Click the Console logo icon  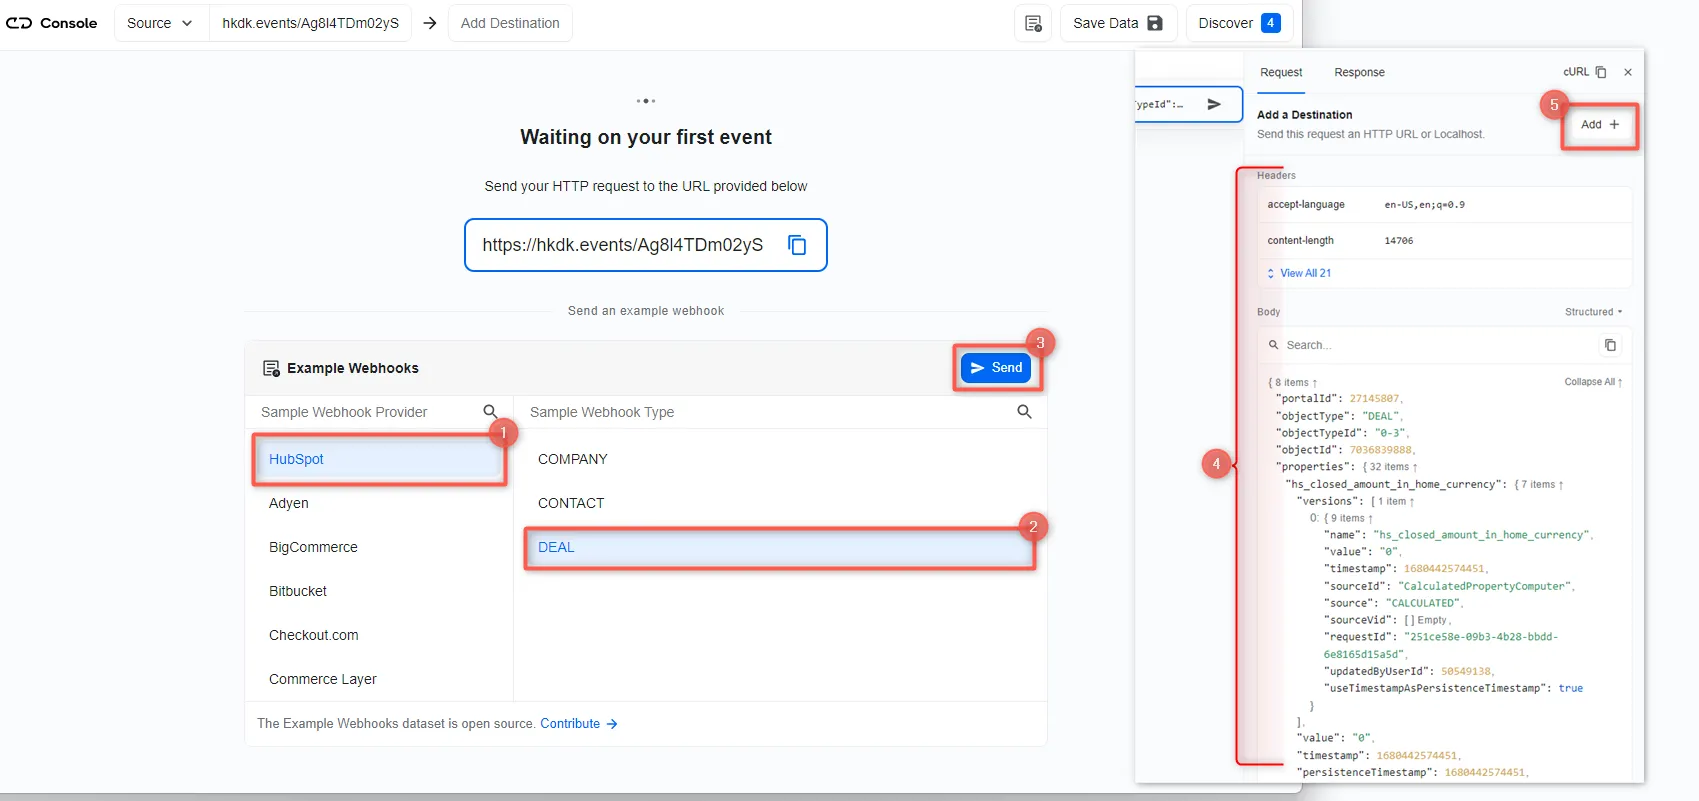(x=19, y=23)
